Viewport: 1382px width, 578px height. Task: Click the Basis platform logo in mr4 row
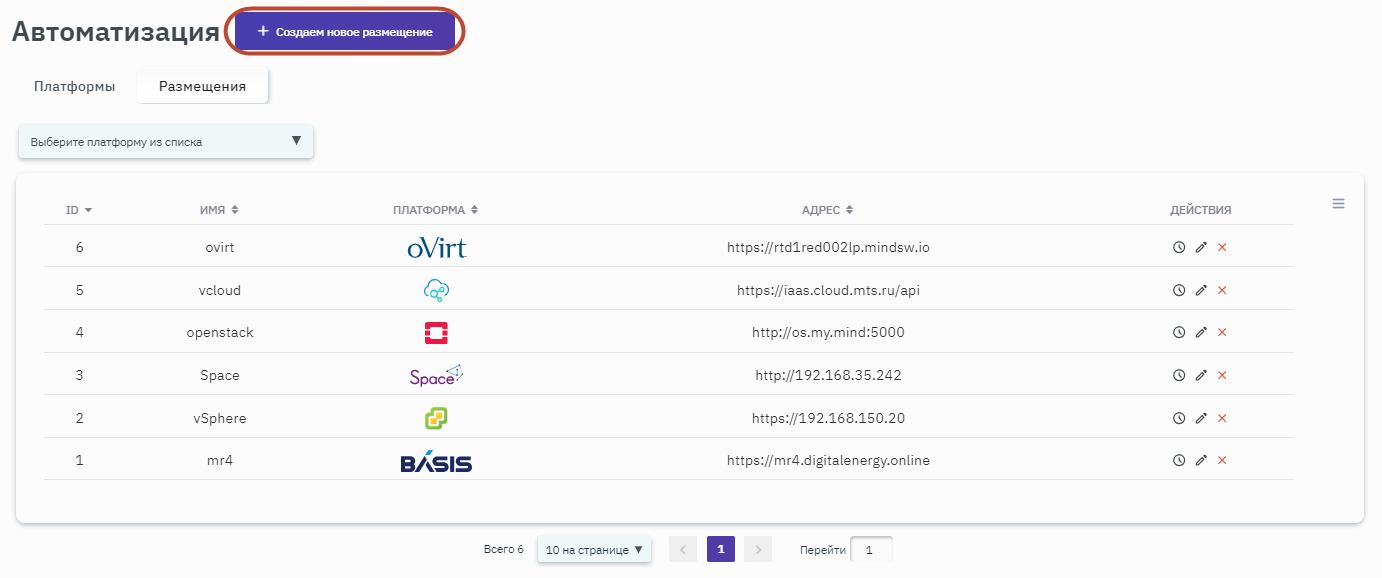[x=436, y=461]
